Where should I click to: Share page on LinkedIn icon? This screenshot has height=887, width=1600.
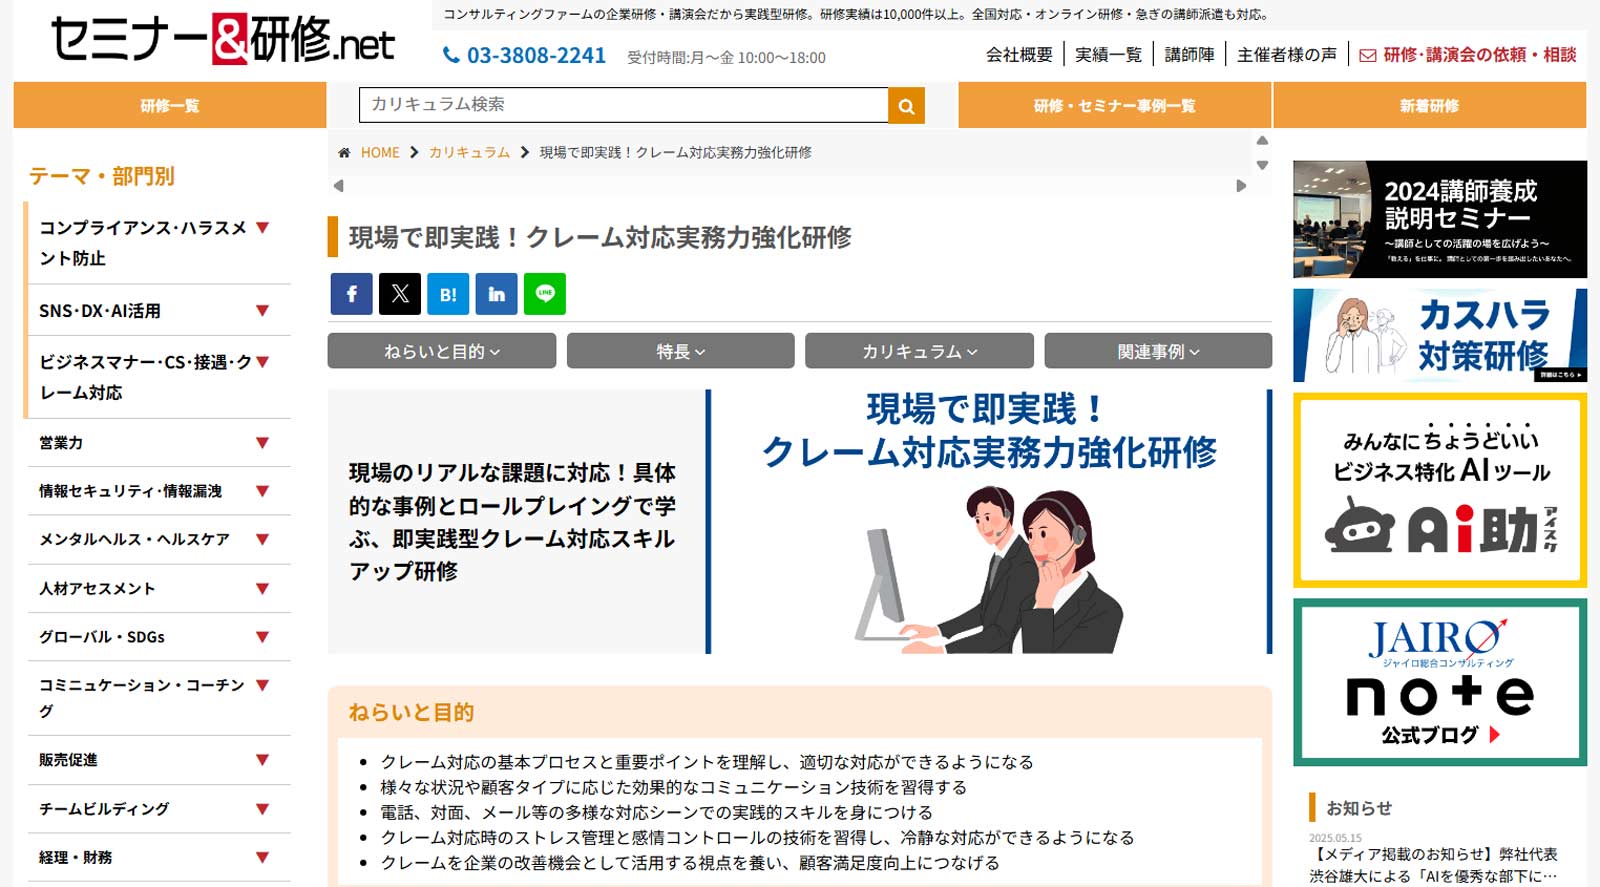pyautogui.click(x=496, y=294)
